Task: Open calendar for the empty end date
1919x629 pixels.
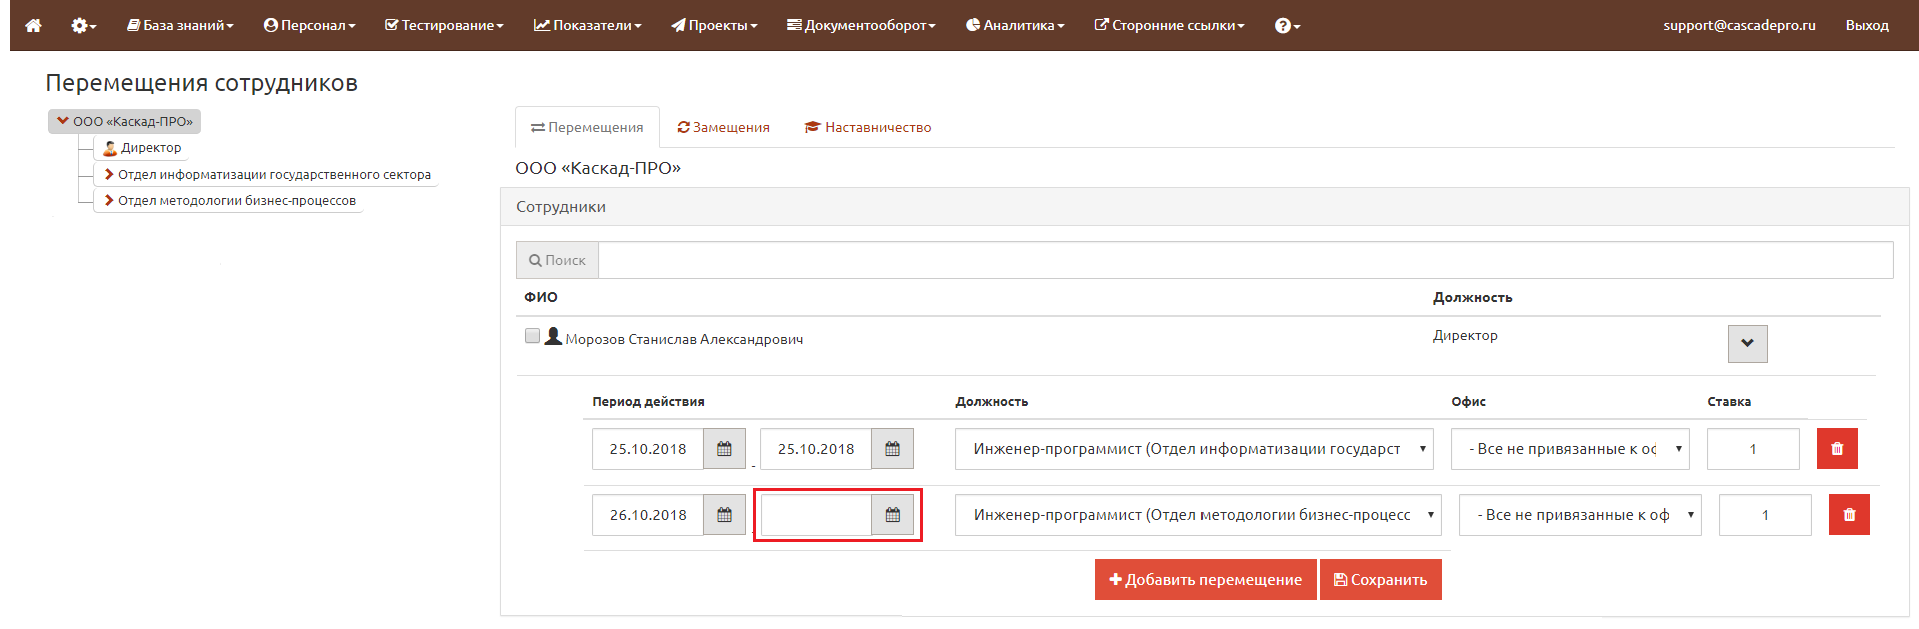Action: [x=892, y=515]
